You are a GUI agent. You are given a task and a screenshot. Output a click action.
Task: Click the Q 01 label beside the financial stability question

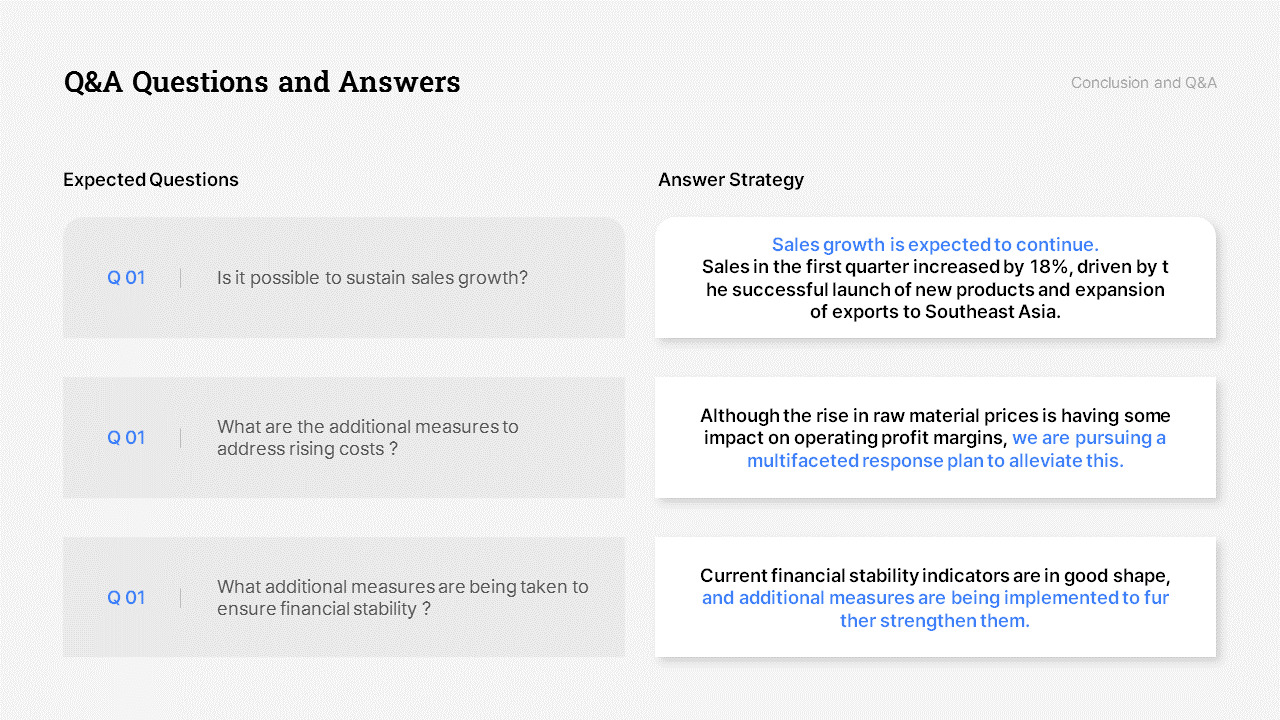point(126,598)
